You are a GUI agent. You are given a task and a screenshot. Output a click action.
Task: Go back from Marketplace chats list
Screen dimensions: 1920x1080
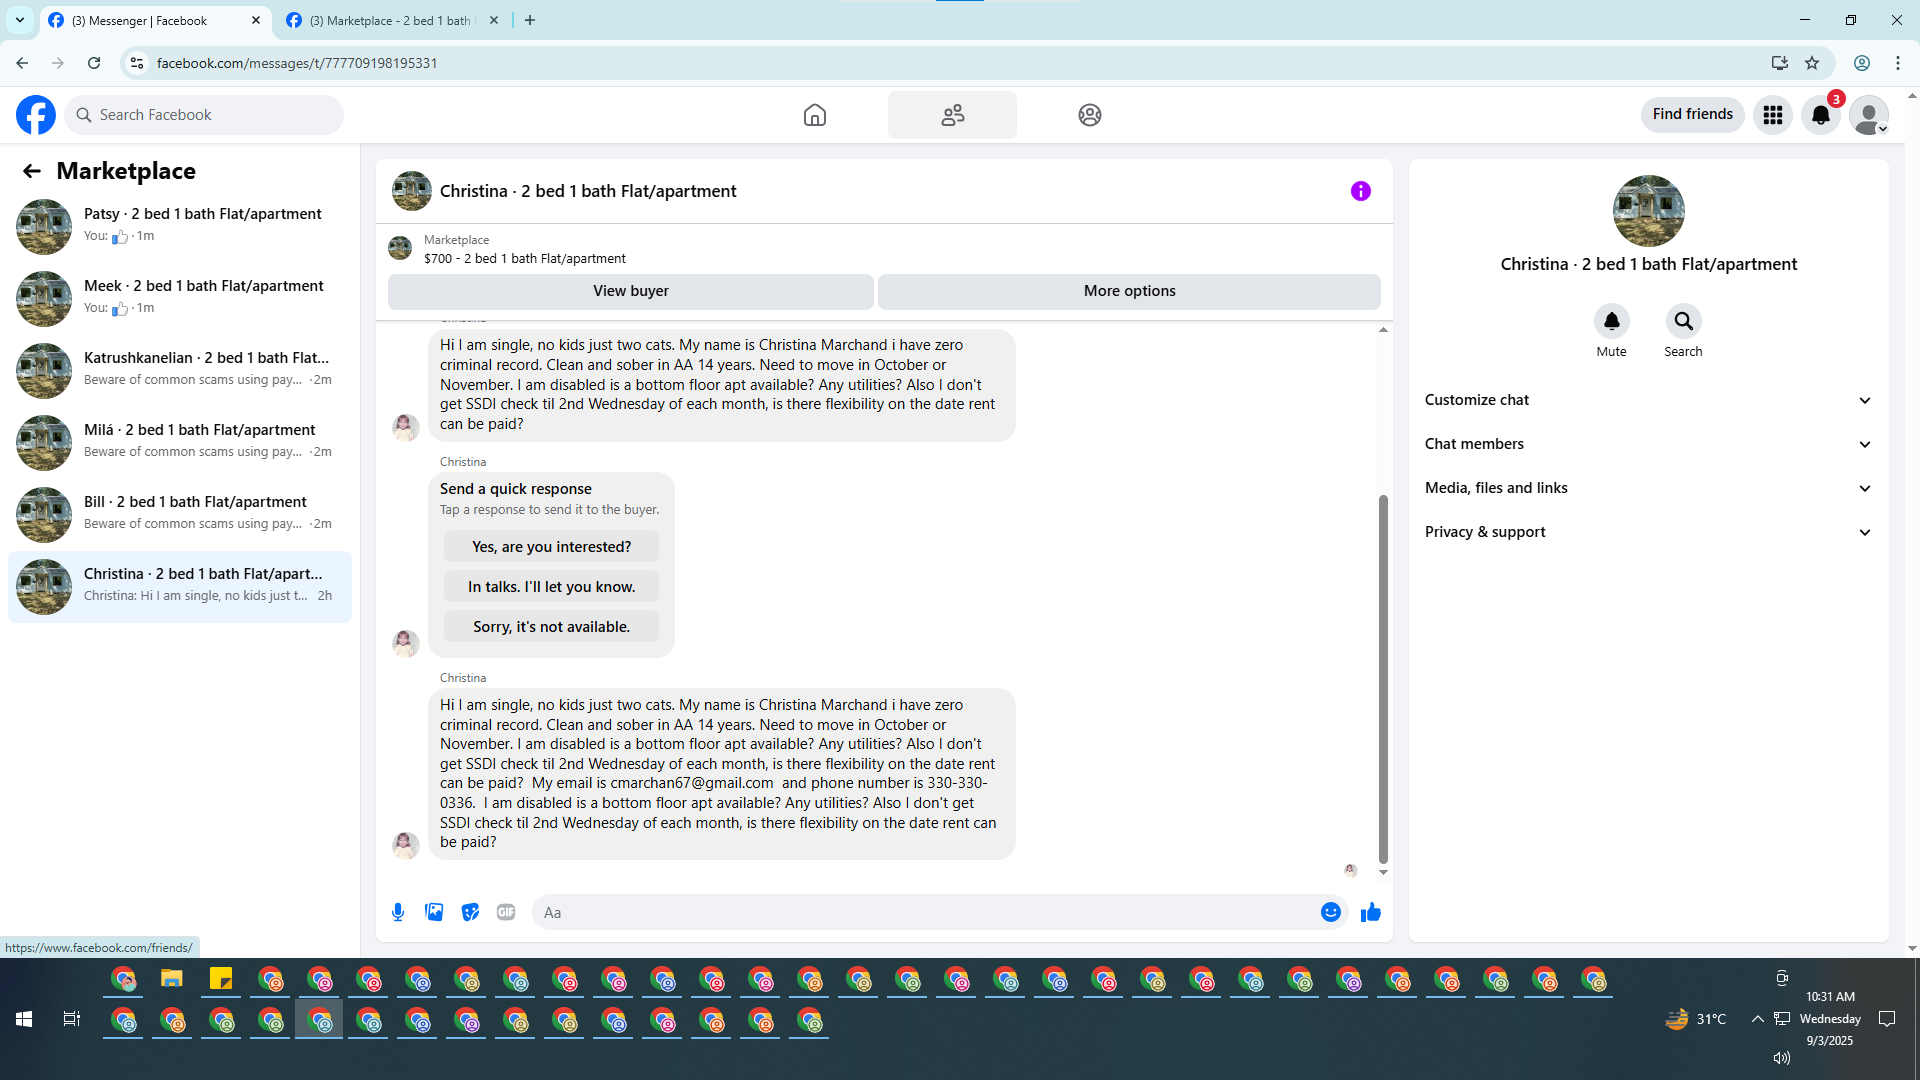point(32,171)
